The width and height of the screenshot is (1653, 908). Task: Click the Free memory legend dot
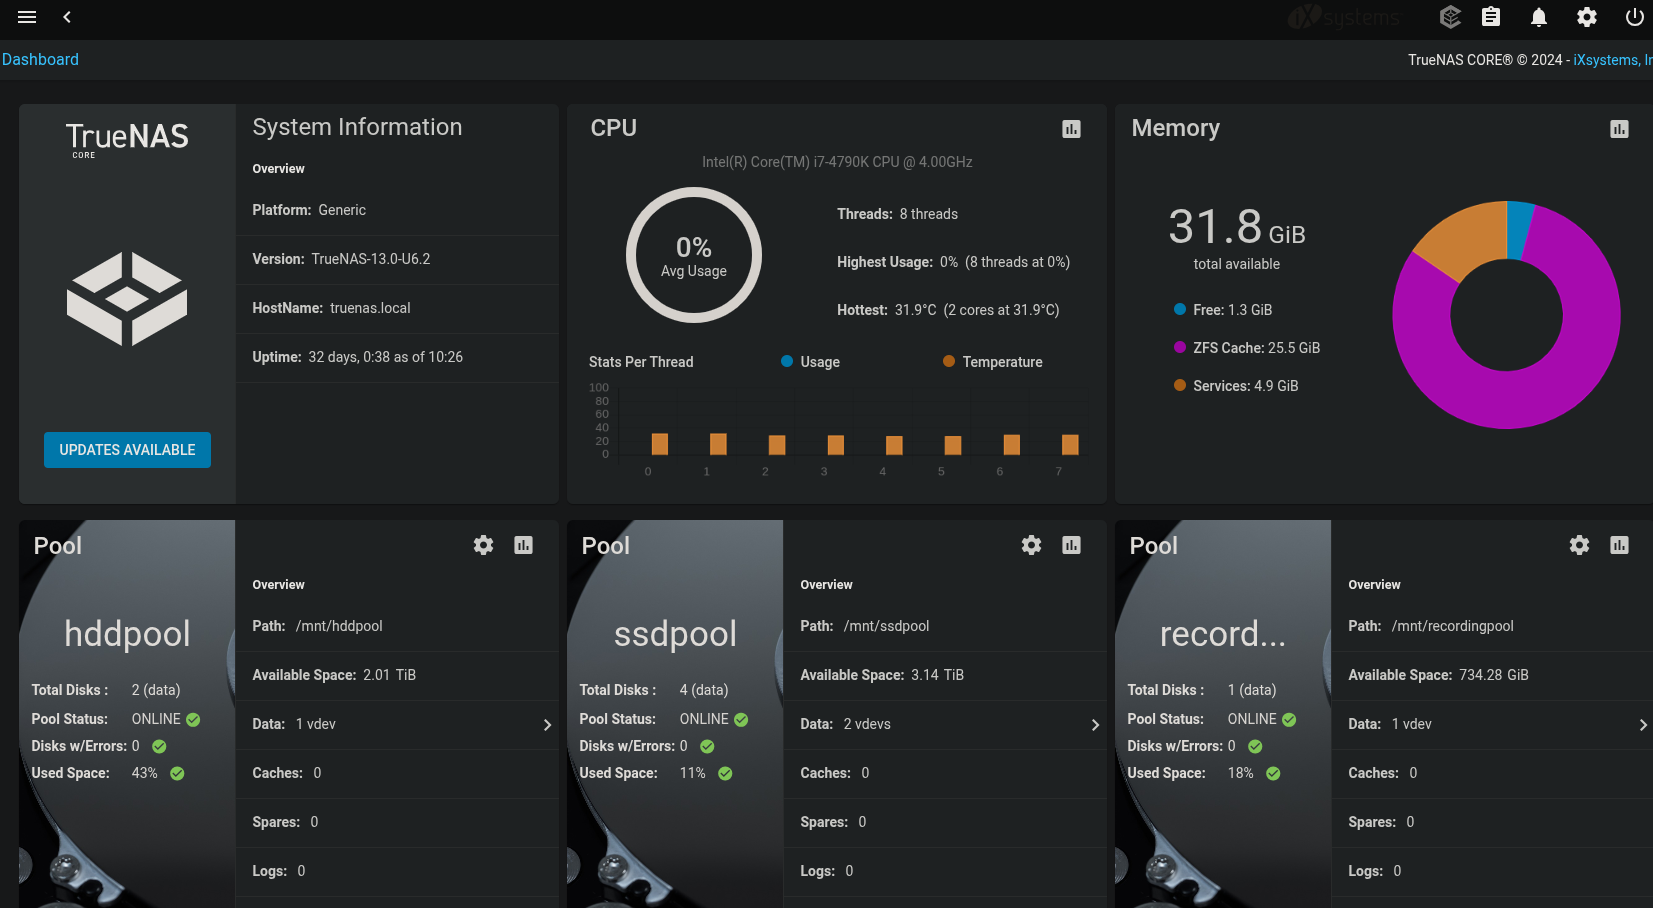pos(1180,310)
